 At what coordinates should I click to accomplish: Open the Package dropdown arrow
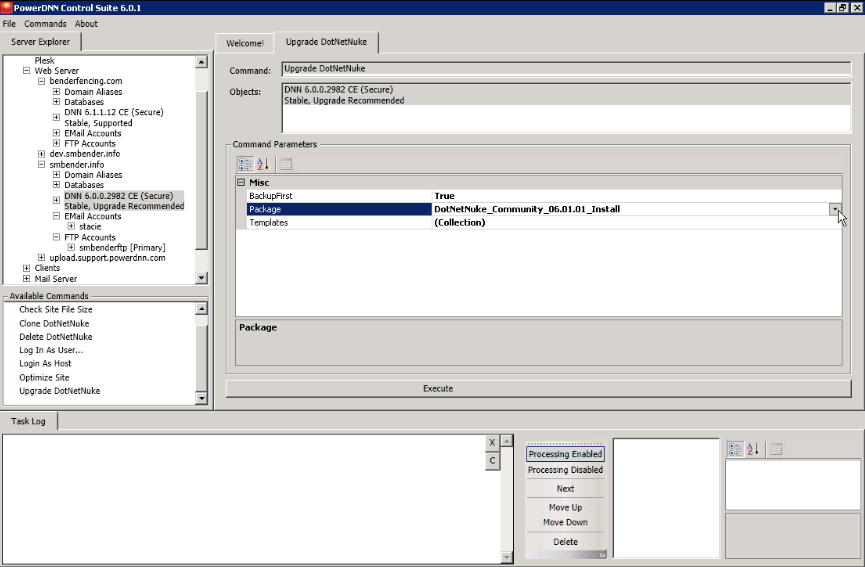(835, 209)
